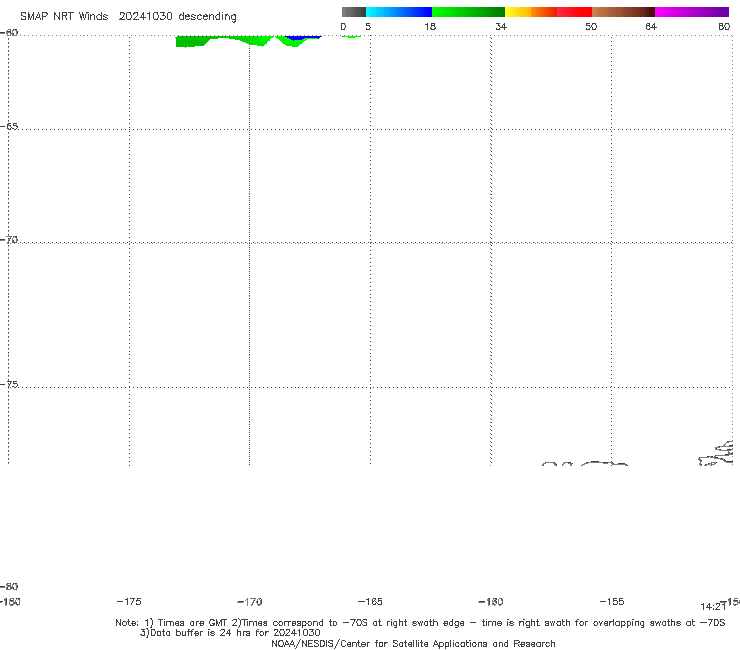Click the longitude label -175
740x650 pixels.
pos(129,601)
